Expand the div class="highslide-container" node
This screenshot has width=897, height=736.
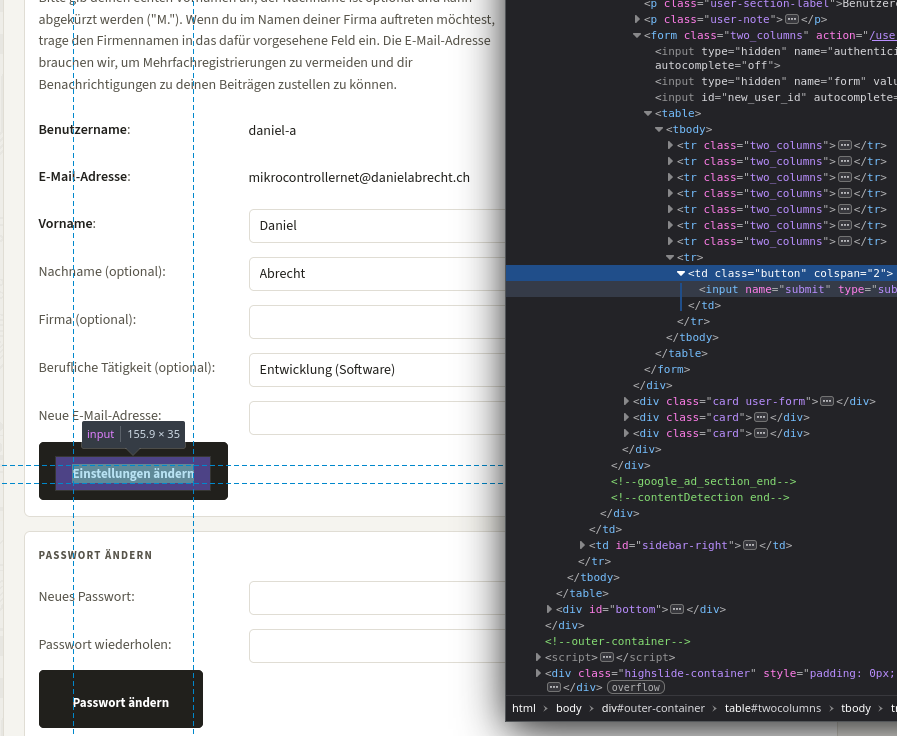pyautogui.click(x=538, y=674)
